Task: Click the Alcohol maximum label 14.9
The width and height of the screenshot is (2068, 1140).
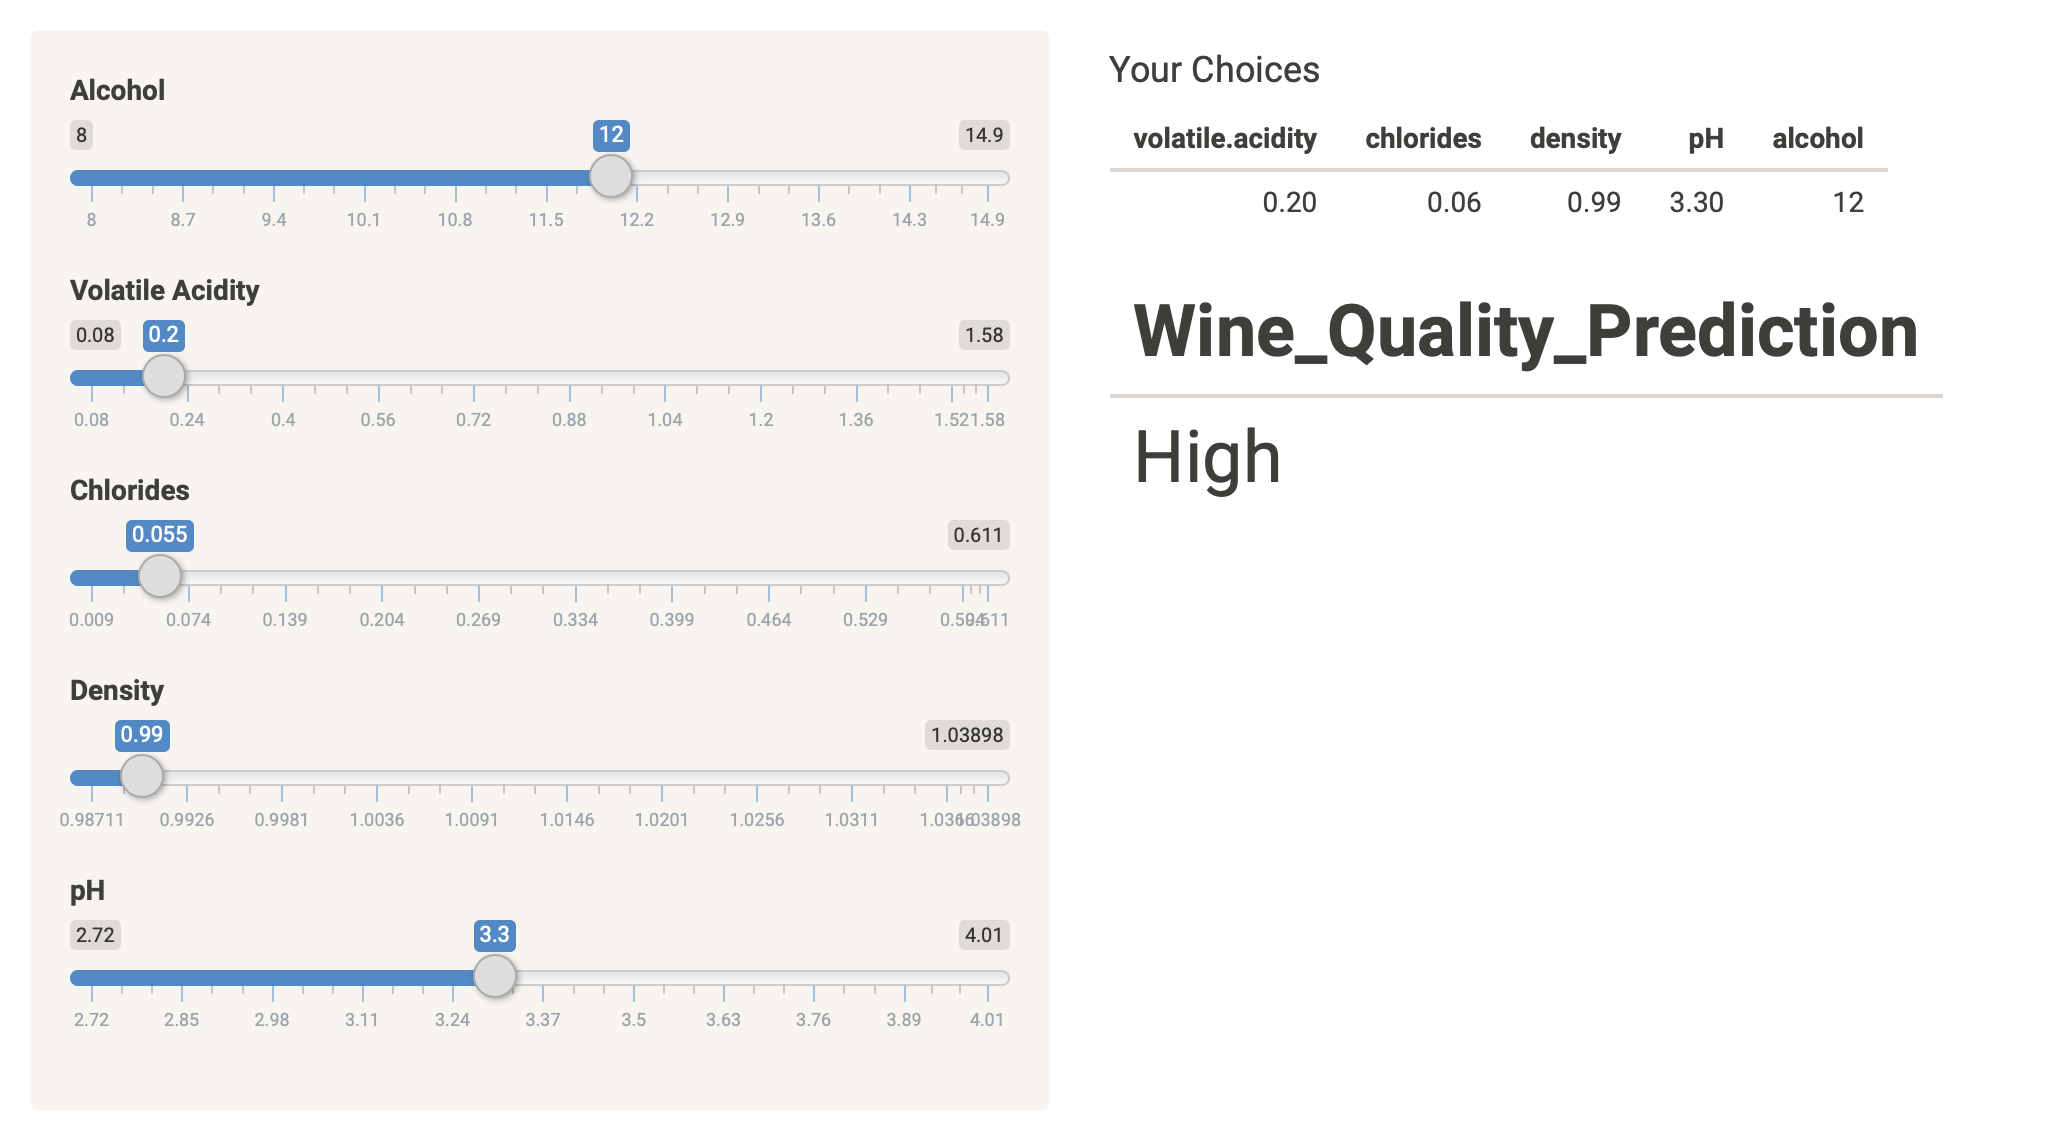Action: 984,135
